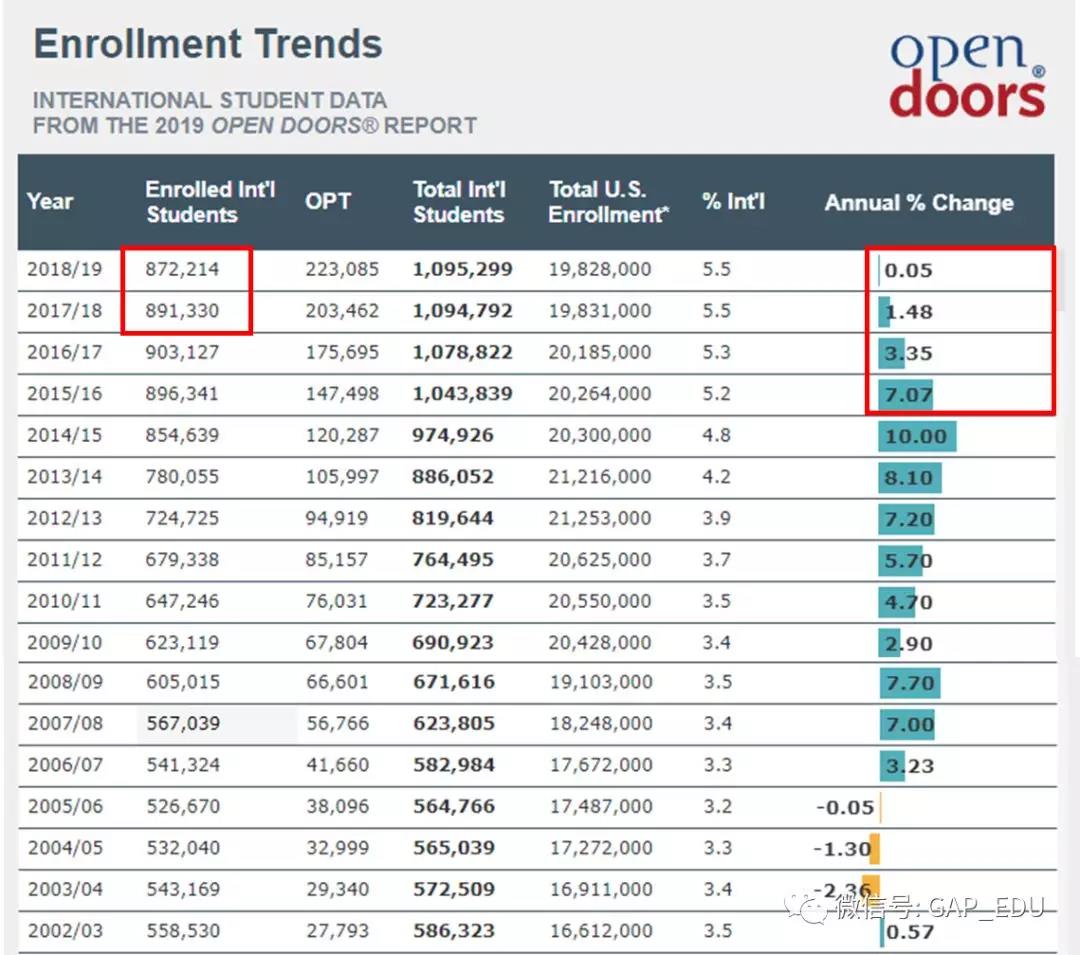The image size is (1080, 955).
Task: Click enrolled value 567,039
Action: [183, 723]
